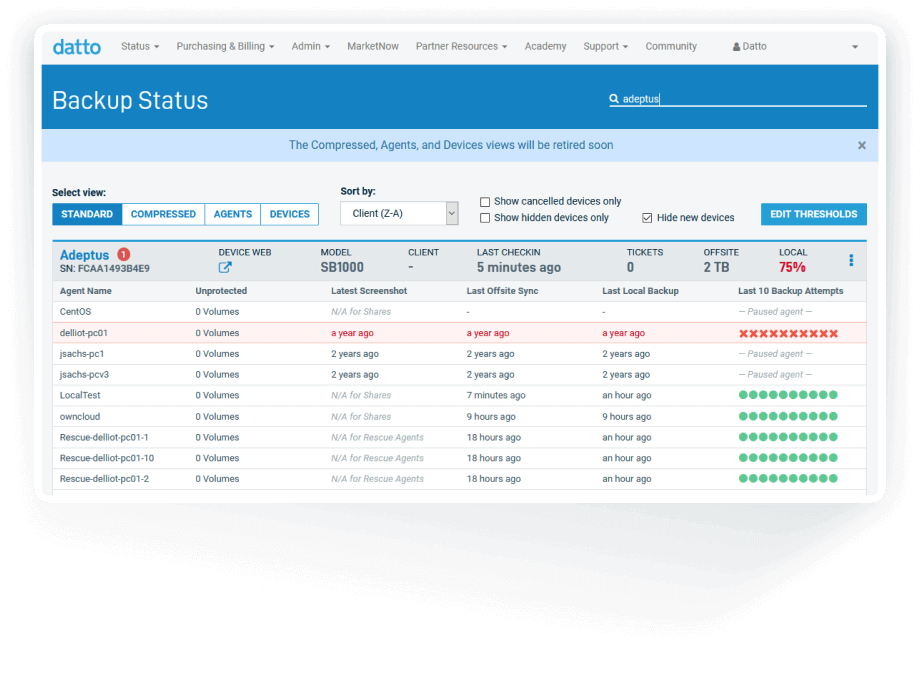Click the Datto user profile icon
The image size is (920, 674).
pos(737,47)
